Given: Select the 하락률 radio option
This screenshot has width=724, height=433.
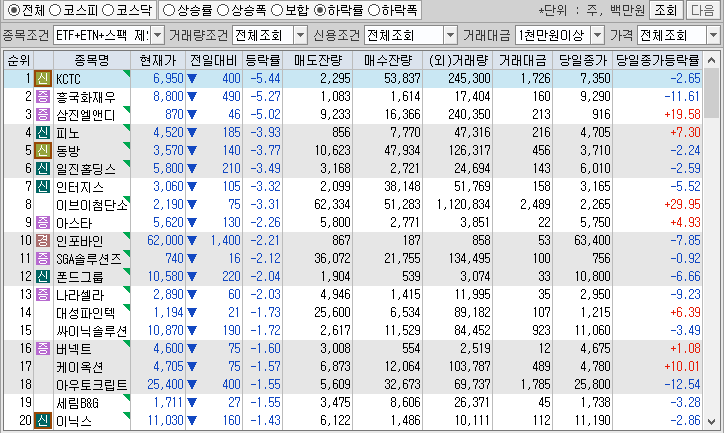Looking at the screenshot, I should (320, 10).
